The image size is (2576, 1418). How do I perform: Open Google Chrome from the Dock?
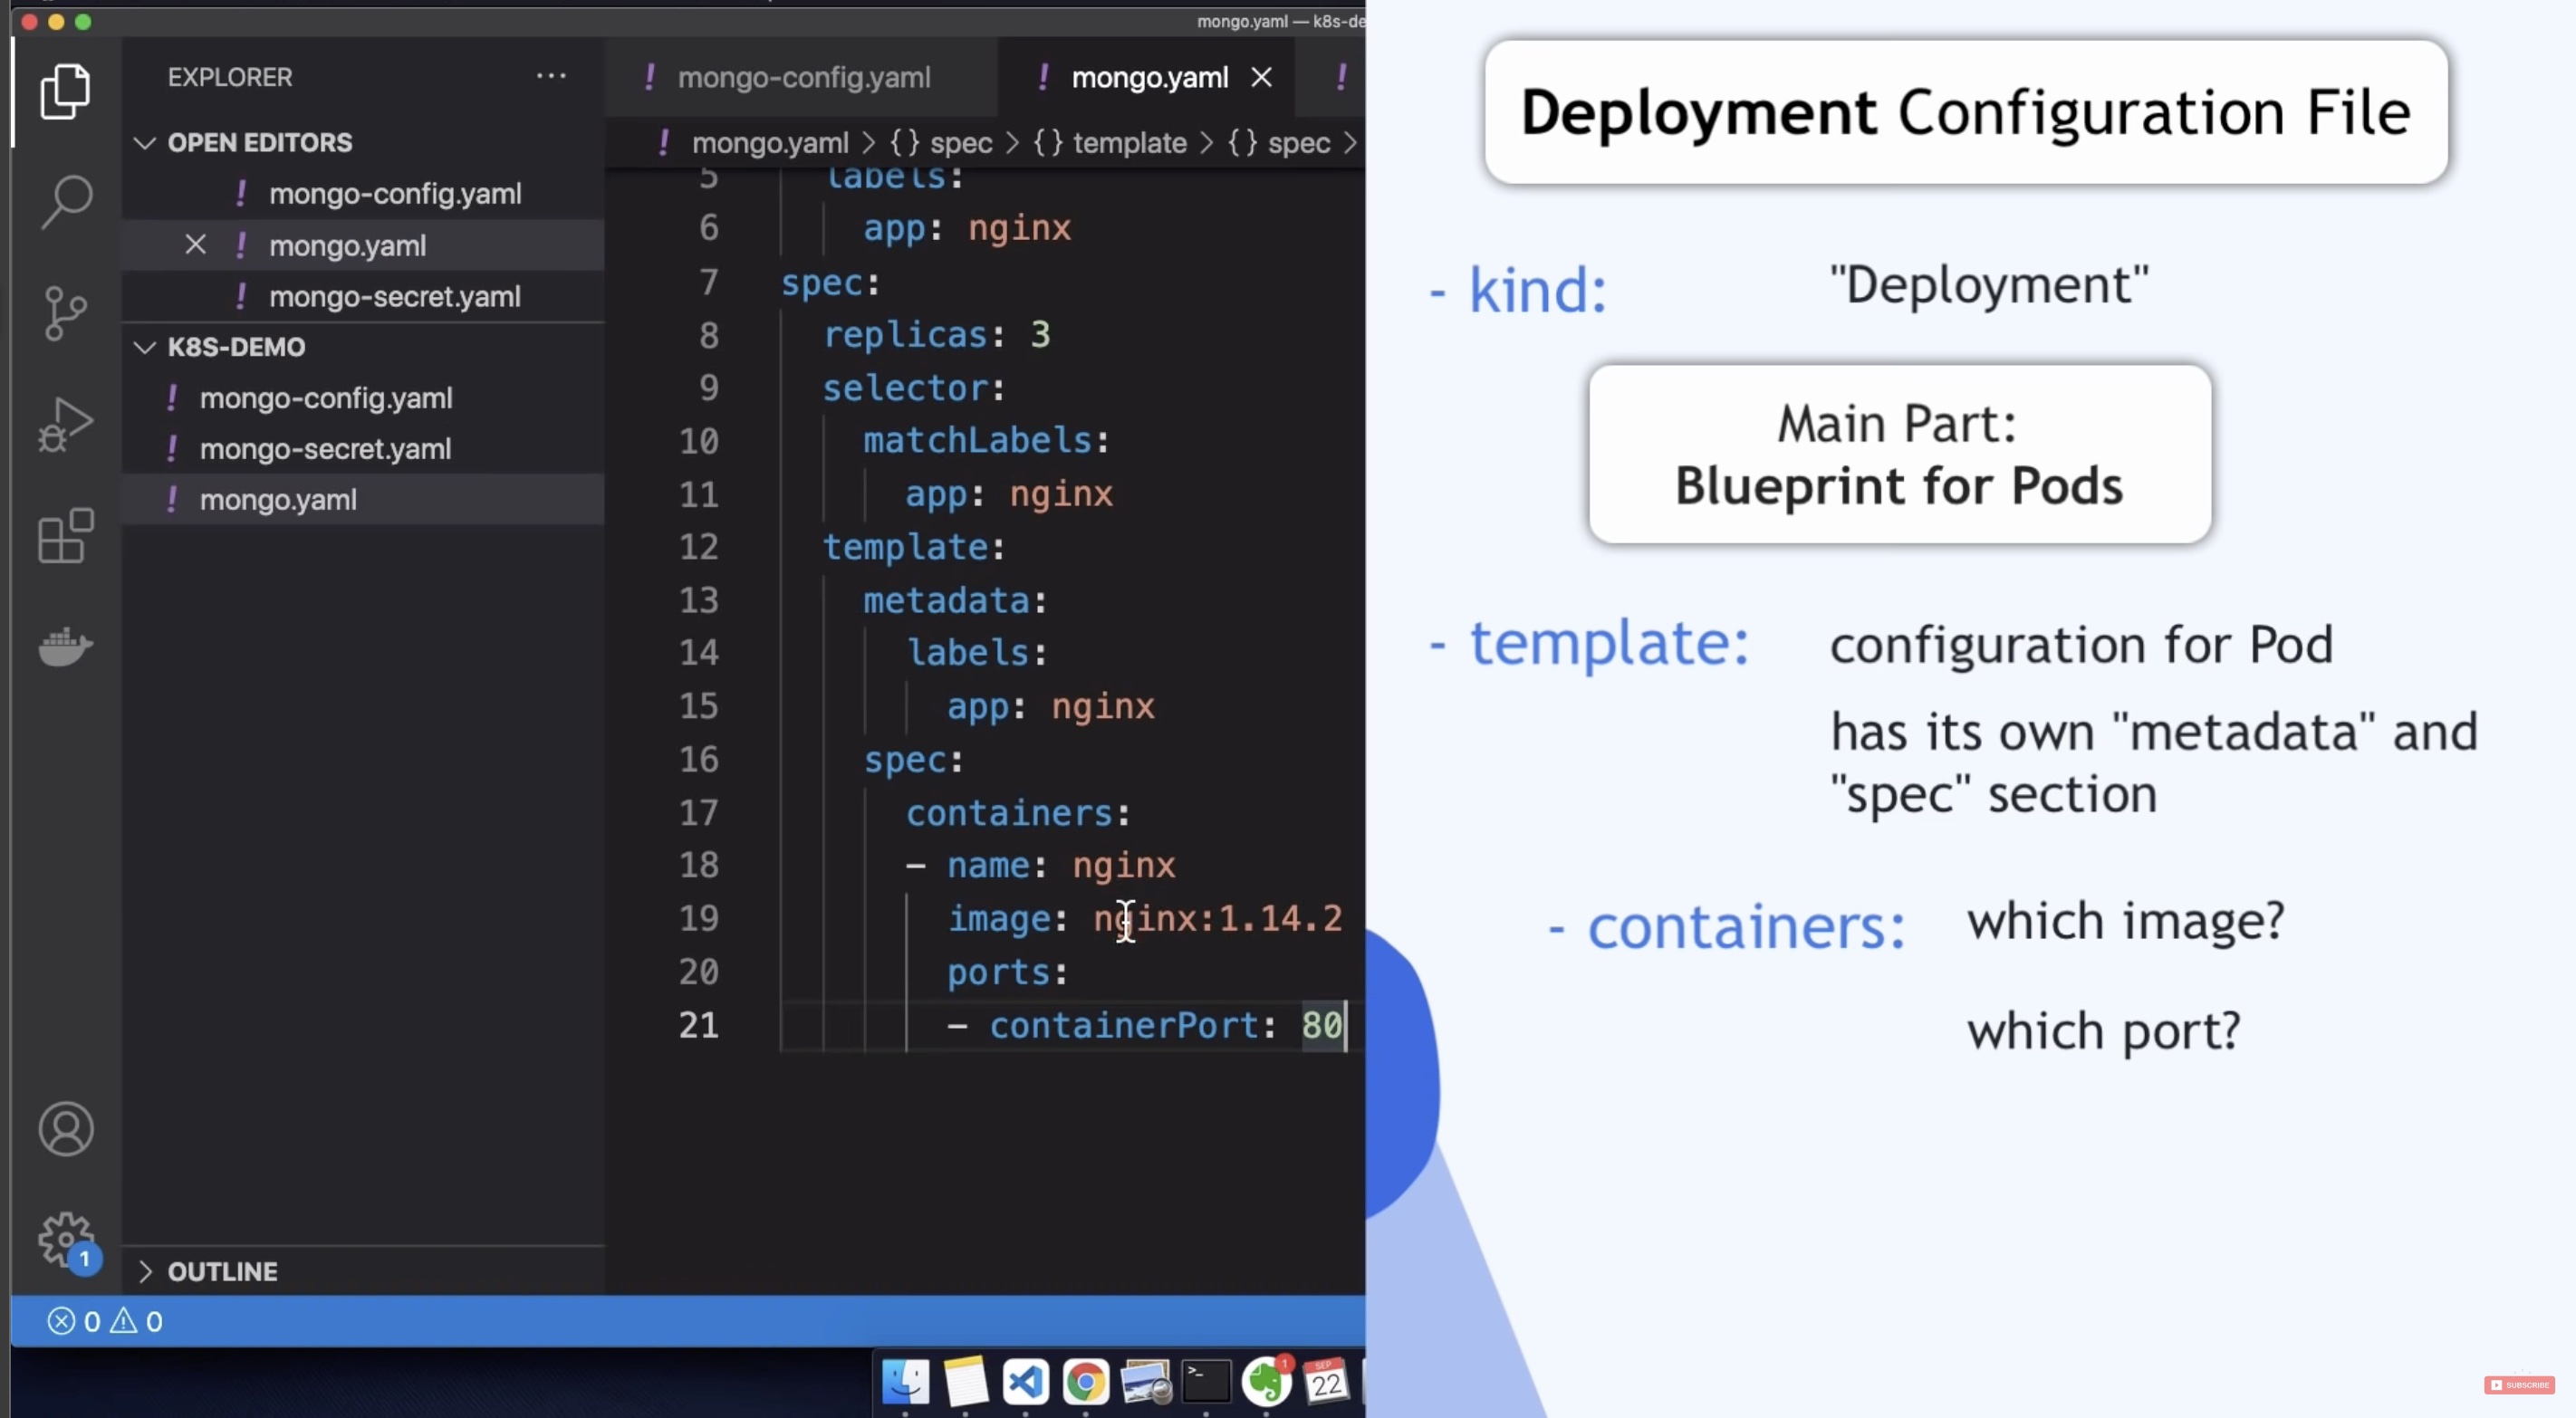point(1085,1382)
